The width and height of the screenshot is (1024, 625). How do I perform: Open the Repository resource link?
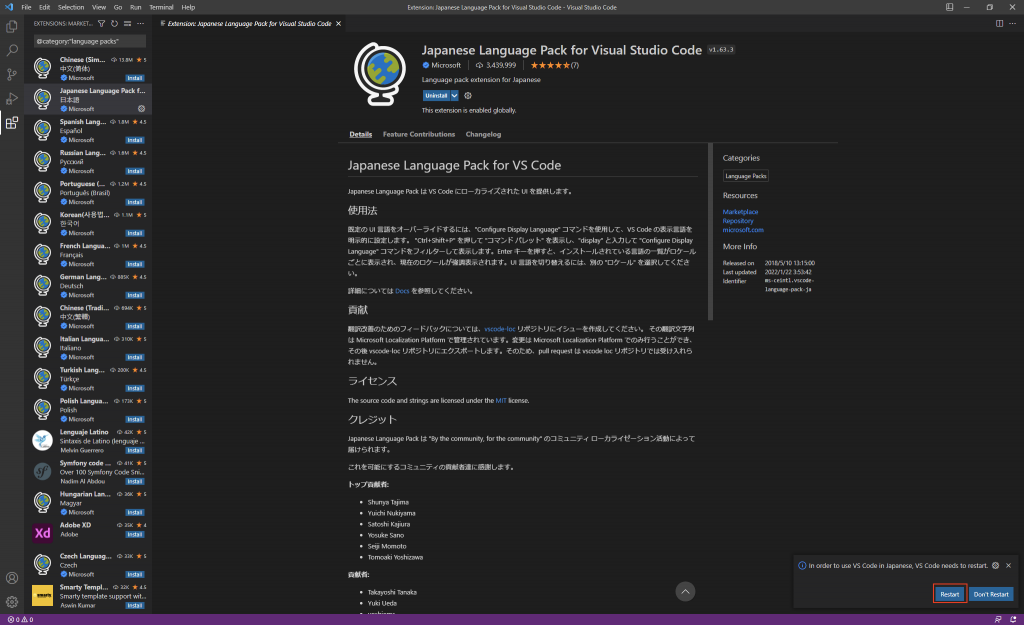pyautogui.click(x=738, y=221)
